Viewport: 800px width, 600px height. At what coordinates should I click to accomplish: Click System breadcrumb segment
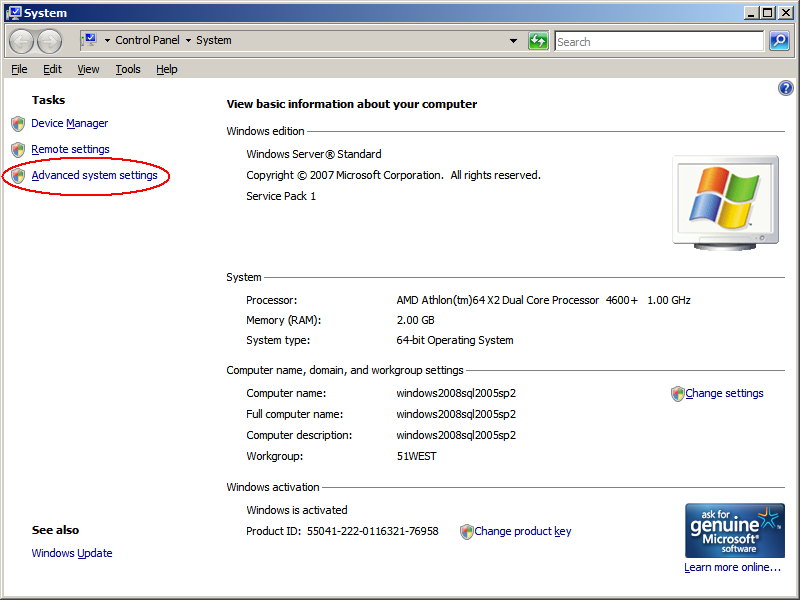(x=214, y=40)
